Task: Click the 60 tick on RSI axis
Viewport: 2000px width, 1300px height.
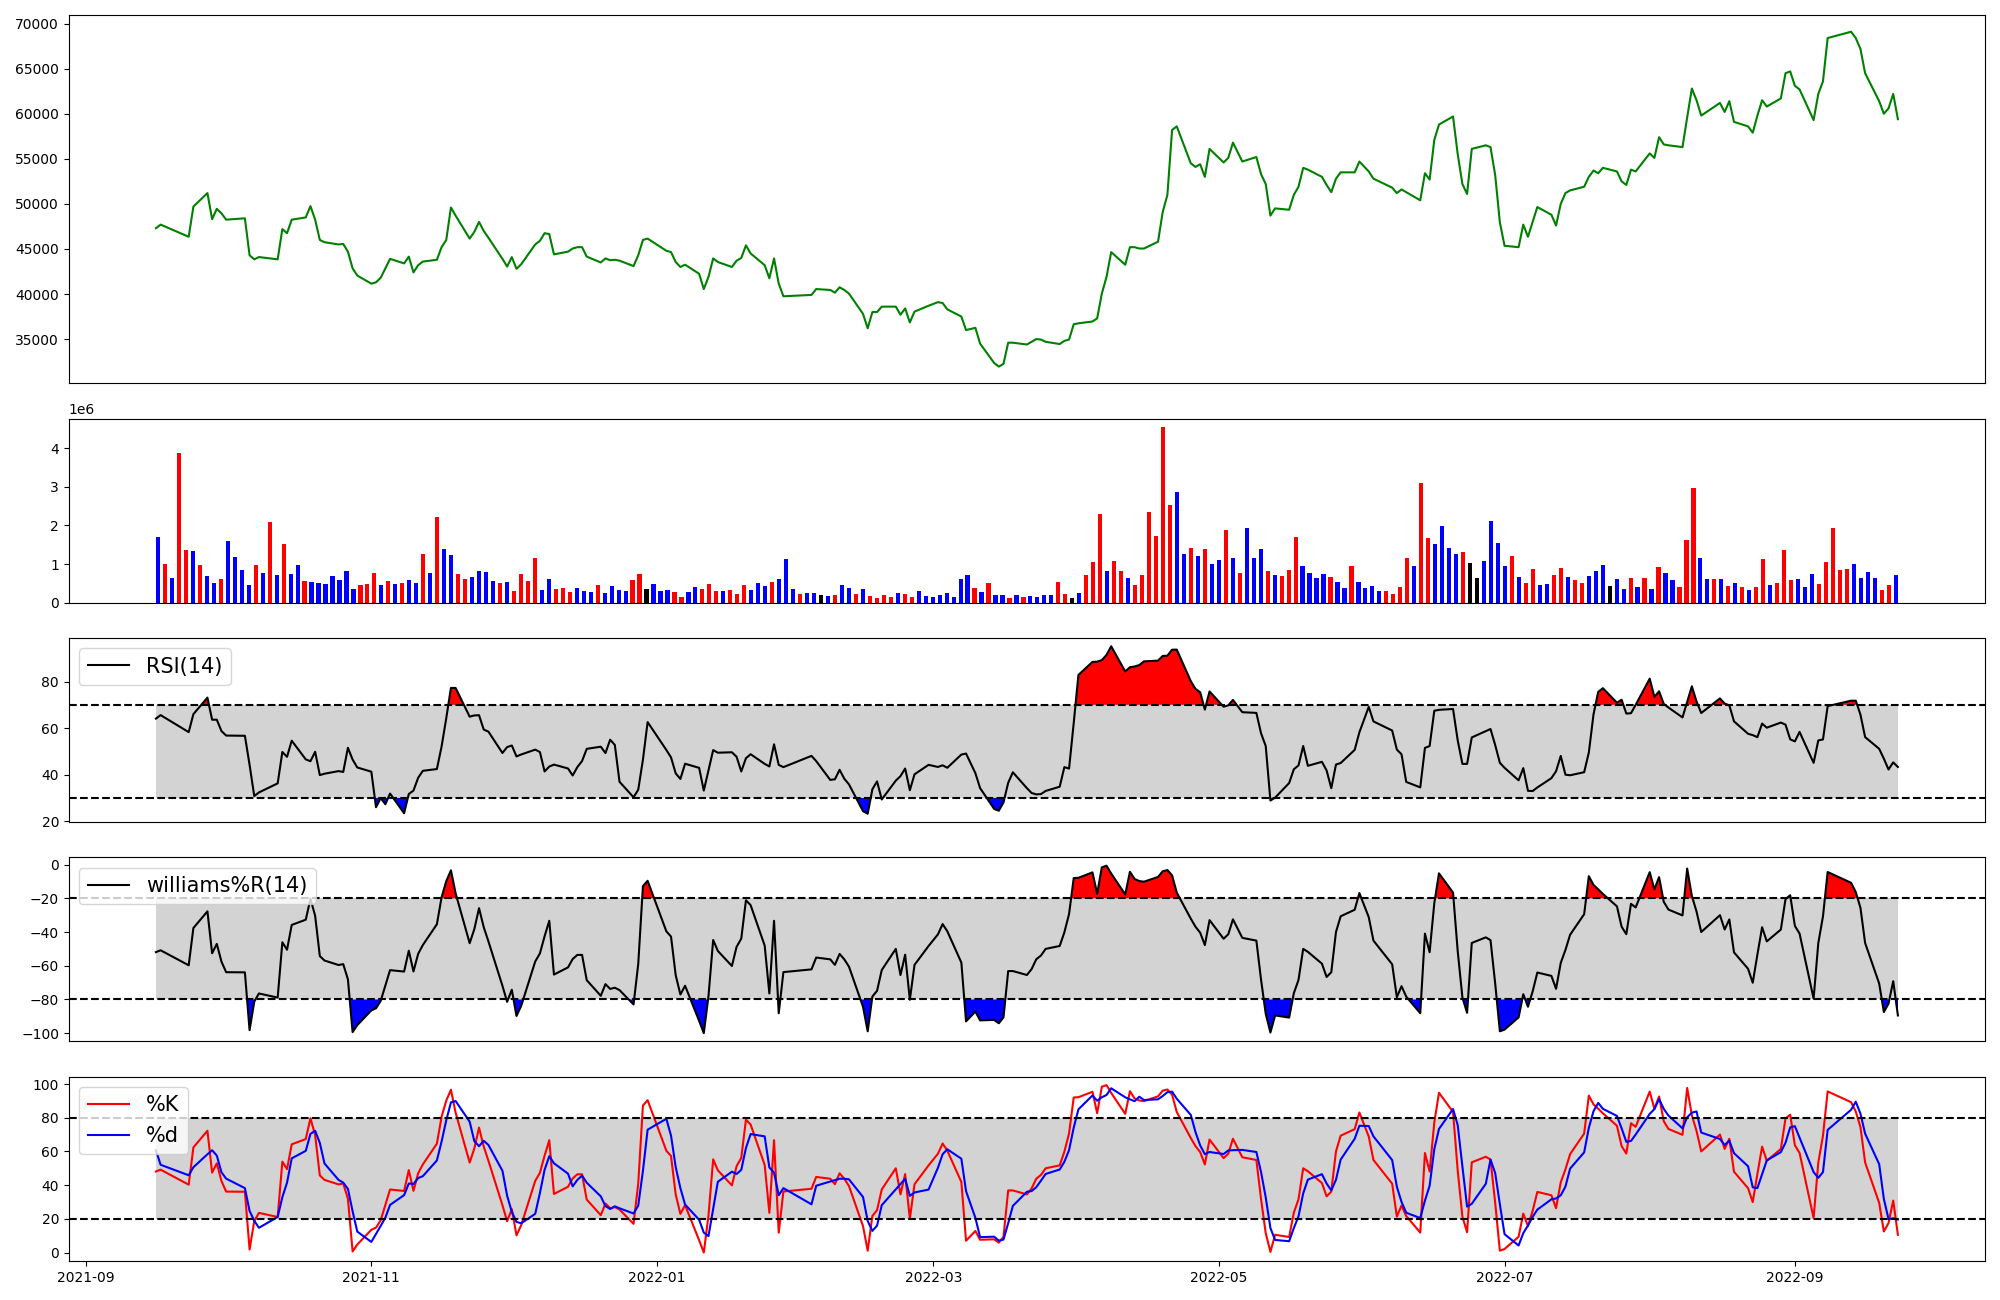Action: pos(50,729)
